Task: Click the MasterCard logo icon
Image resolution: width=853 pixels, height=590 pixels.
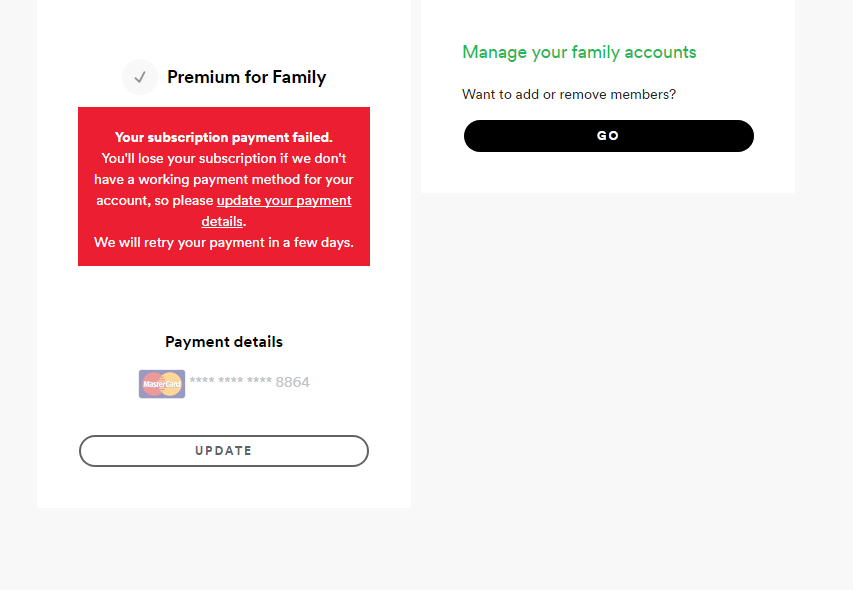Action: pyautogui.click(x=161, y=383)
